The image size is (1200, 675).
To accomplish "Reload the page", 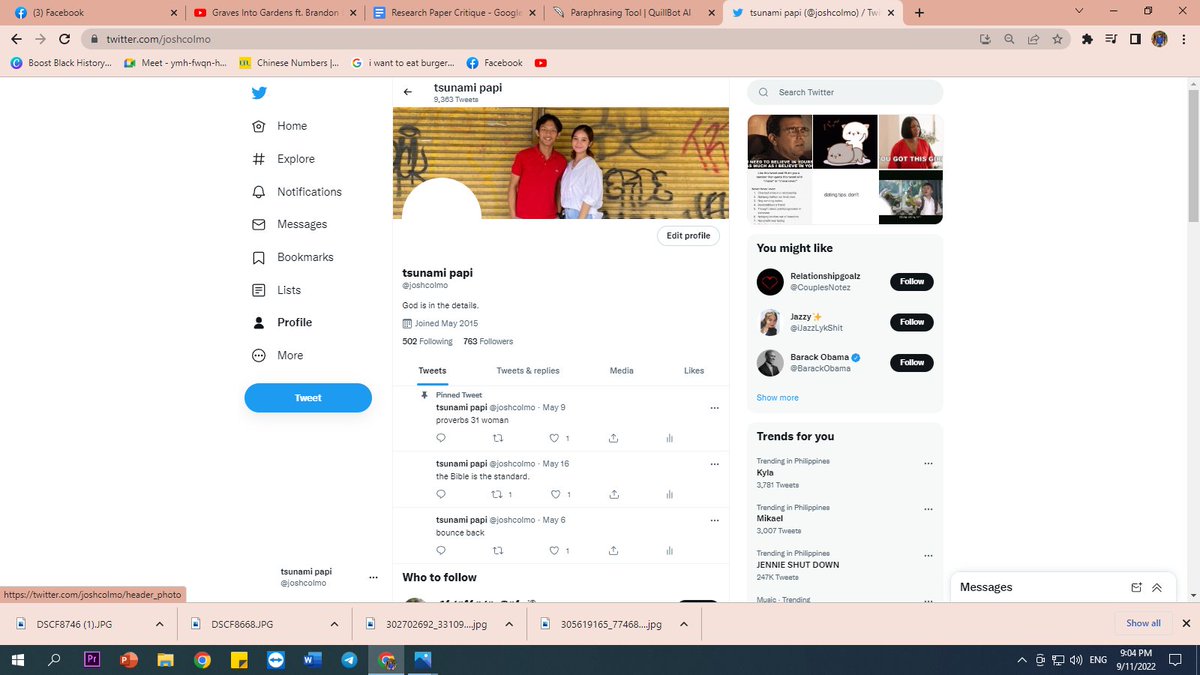I will [x=64, y=39].
